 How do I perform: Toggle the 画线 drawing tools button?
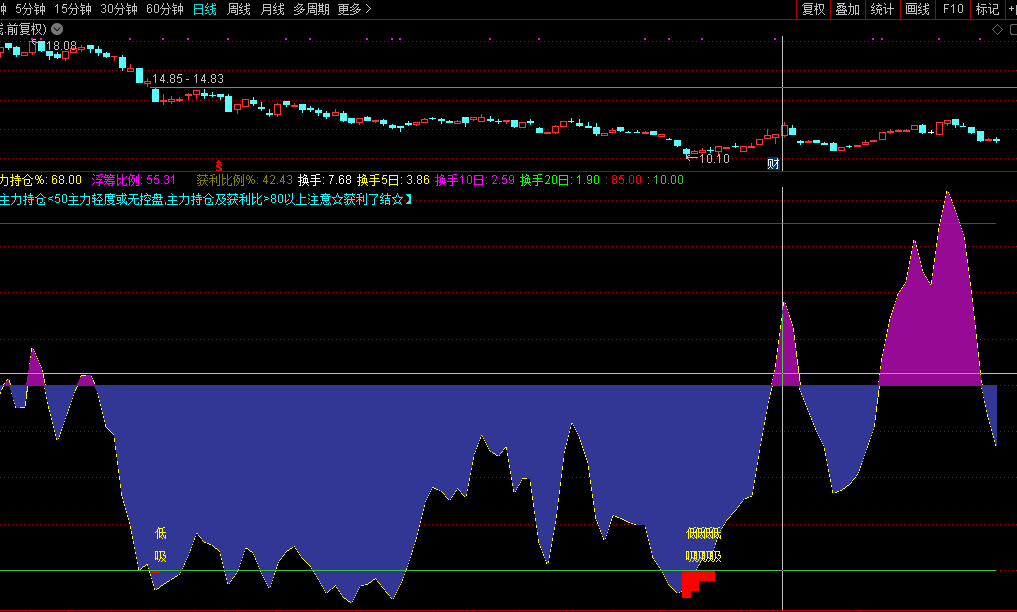click(x=917, y=9)
